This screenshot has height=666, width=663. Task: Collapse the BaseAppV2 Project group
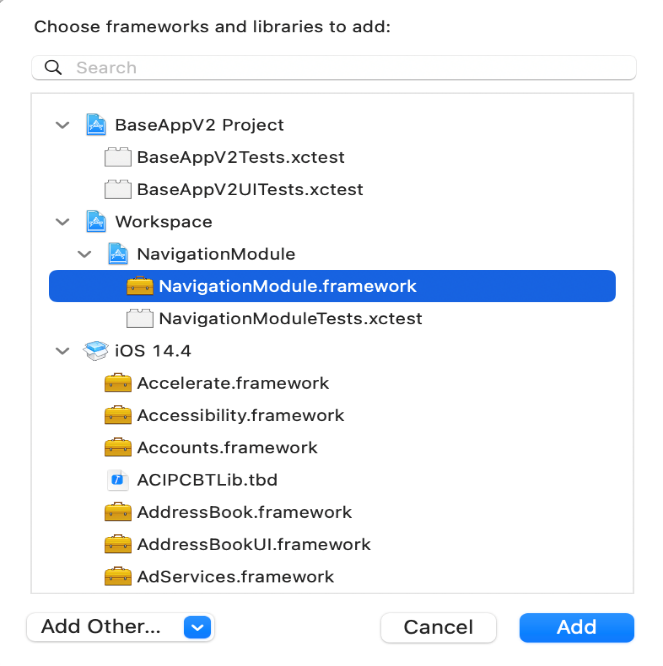point(63,126)
